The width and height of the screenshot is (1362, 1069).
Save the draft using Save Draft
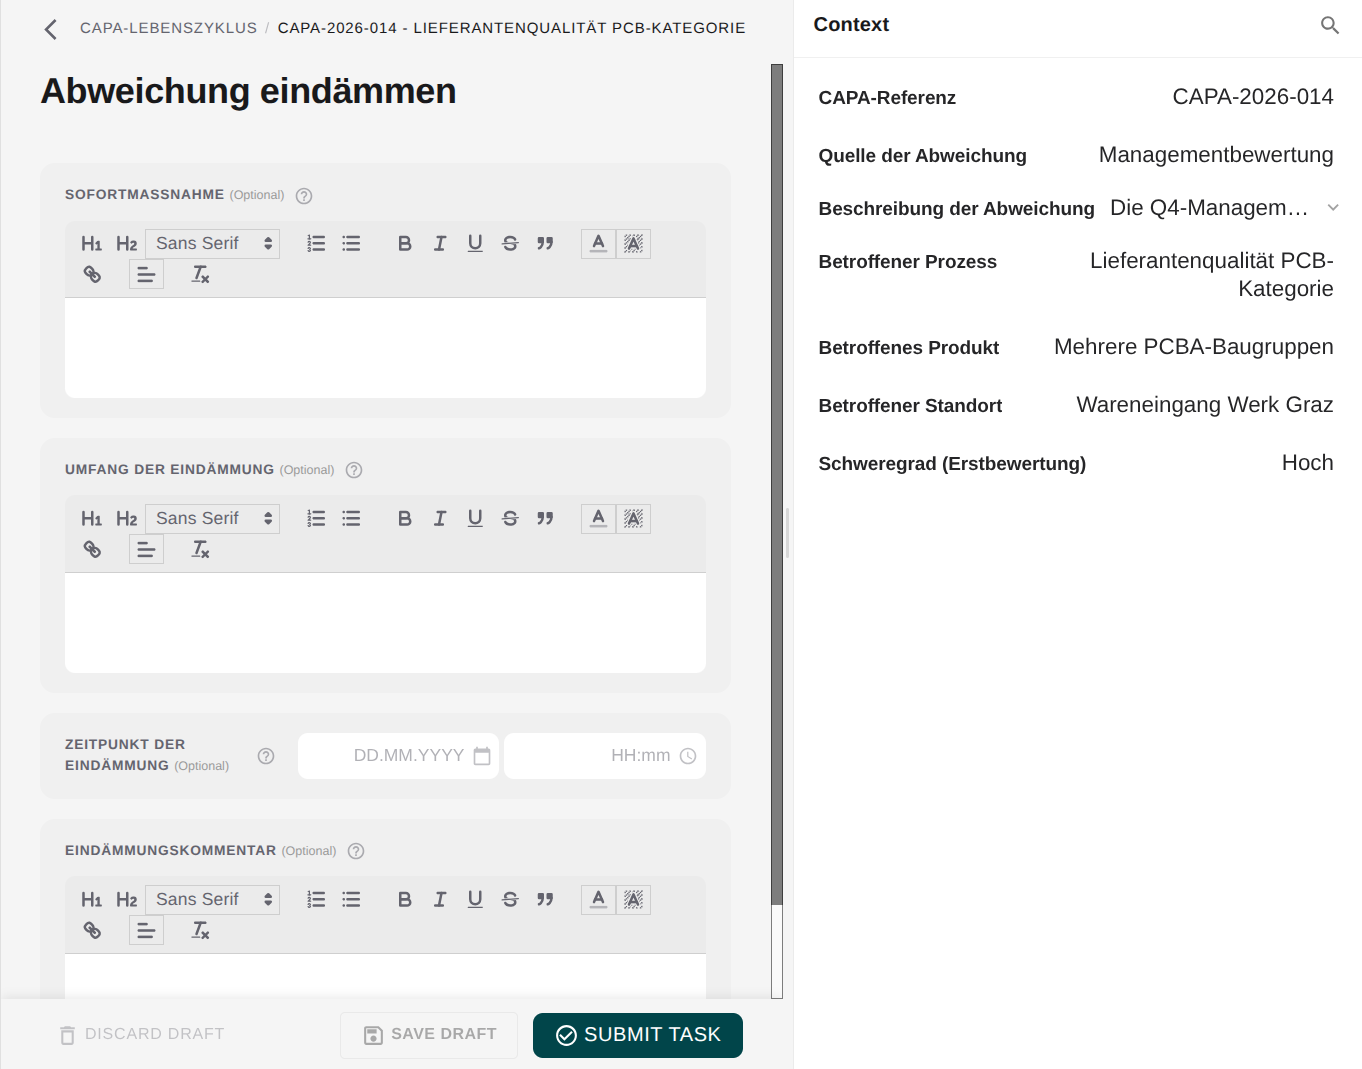pos(429,1035)
